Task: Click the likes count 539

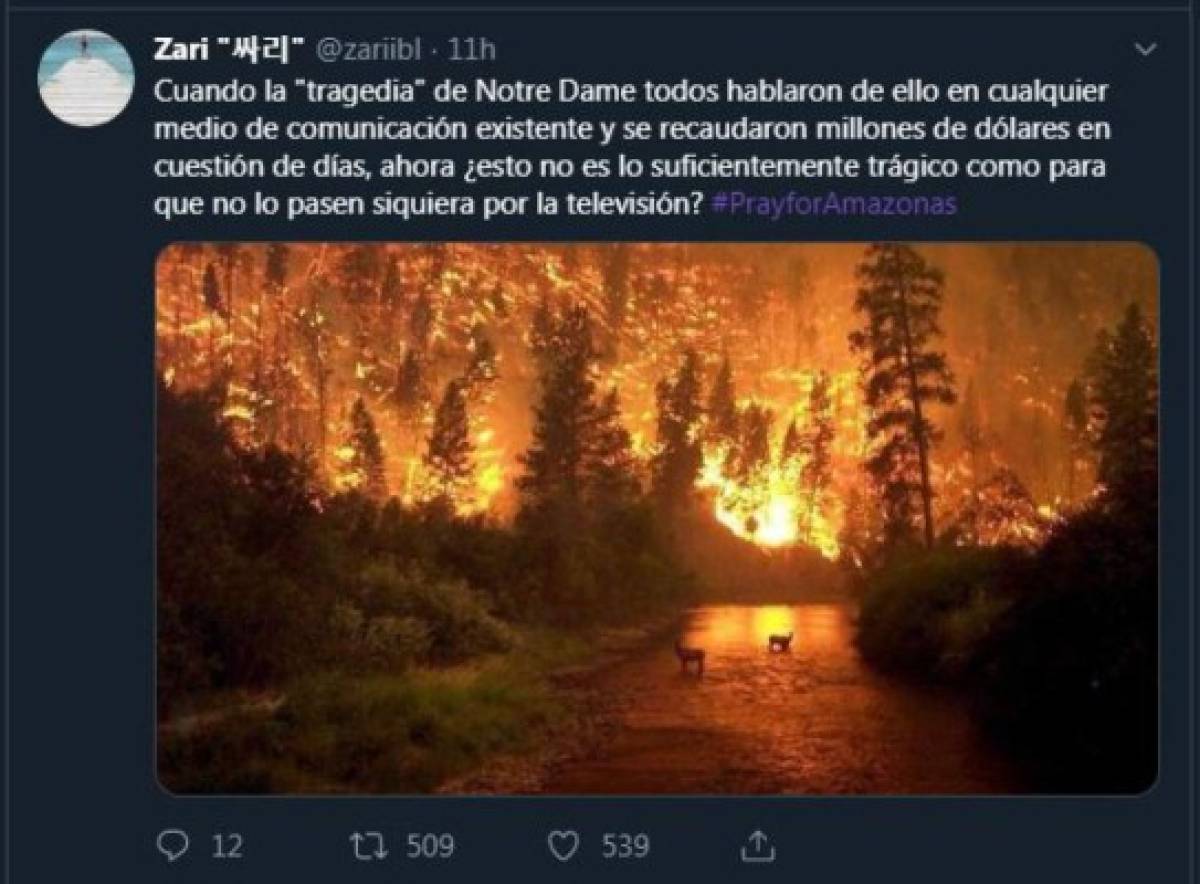Action: (x=625, y=846)
